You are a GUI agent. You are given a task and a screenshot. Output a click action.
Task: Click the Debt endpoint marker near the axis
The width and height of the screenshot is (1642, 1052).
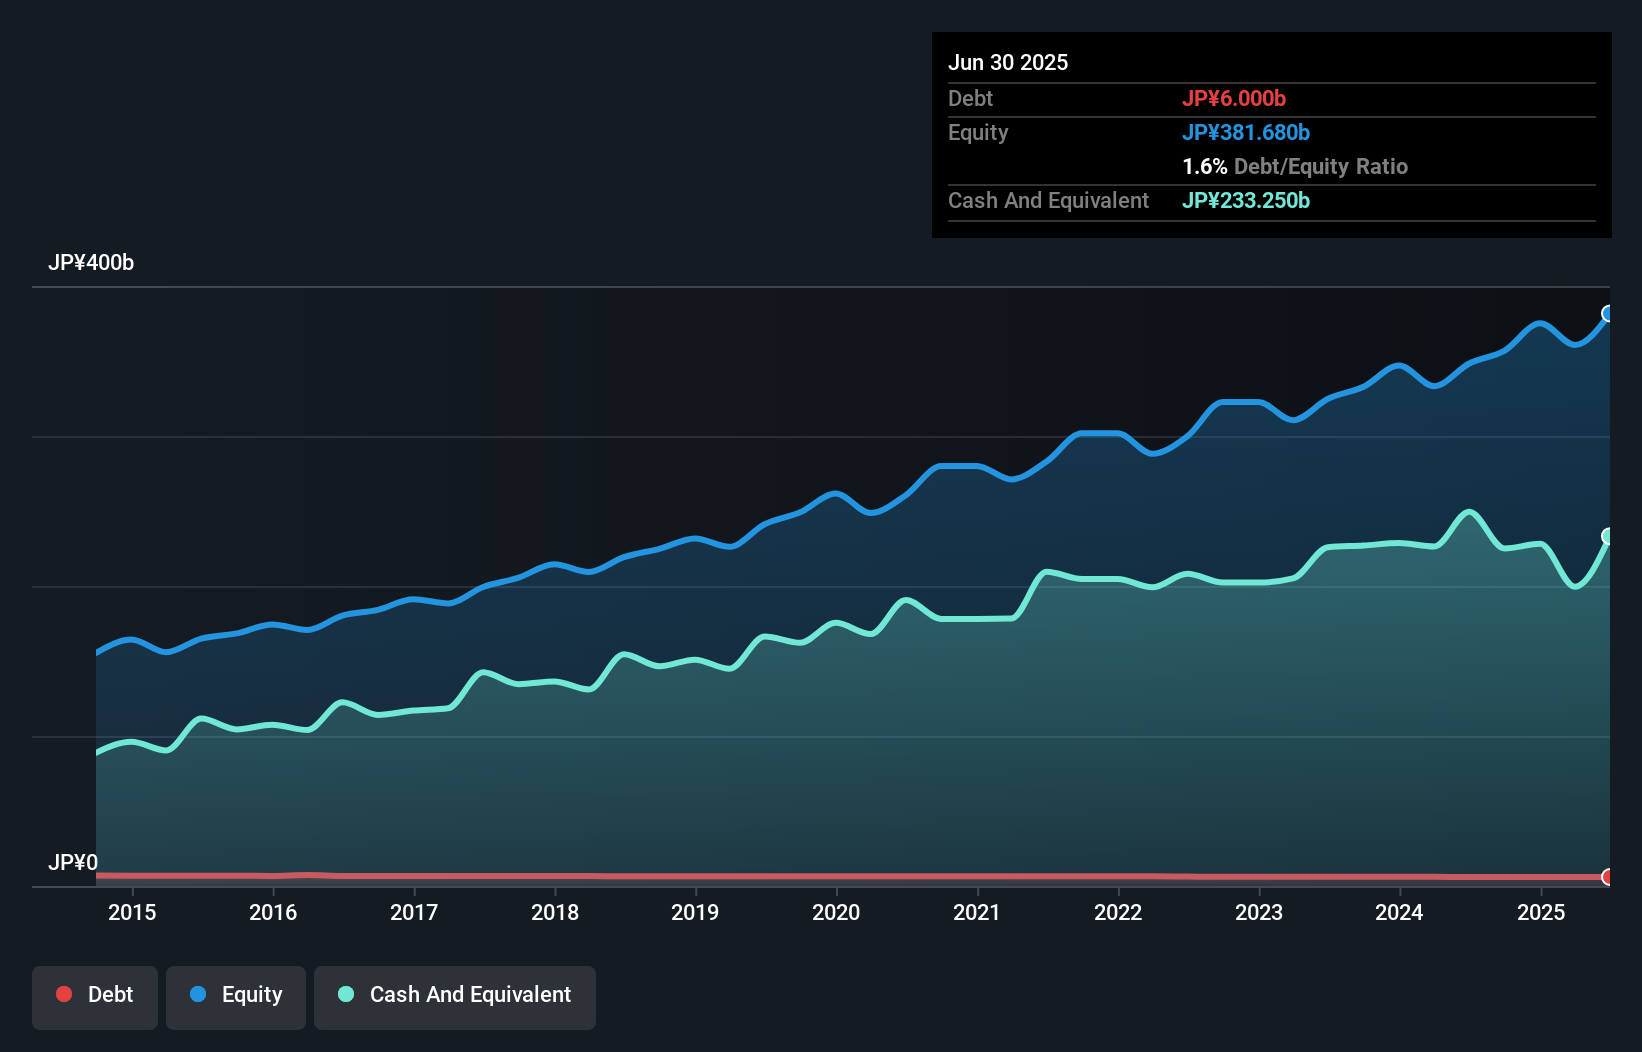click(x=1608, y=877)
